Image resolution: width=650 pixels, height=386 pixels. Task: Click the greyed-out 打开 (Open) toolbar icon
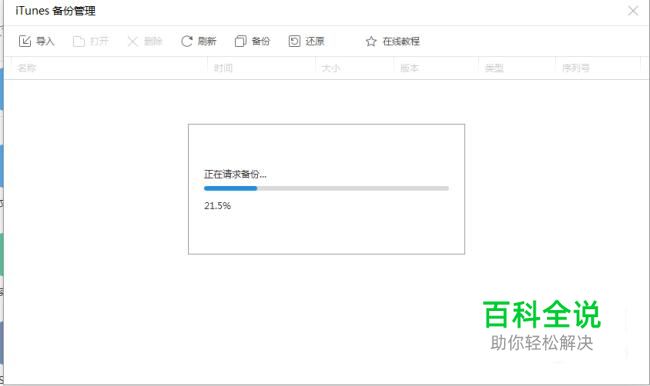click(78, 41)
